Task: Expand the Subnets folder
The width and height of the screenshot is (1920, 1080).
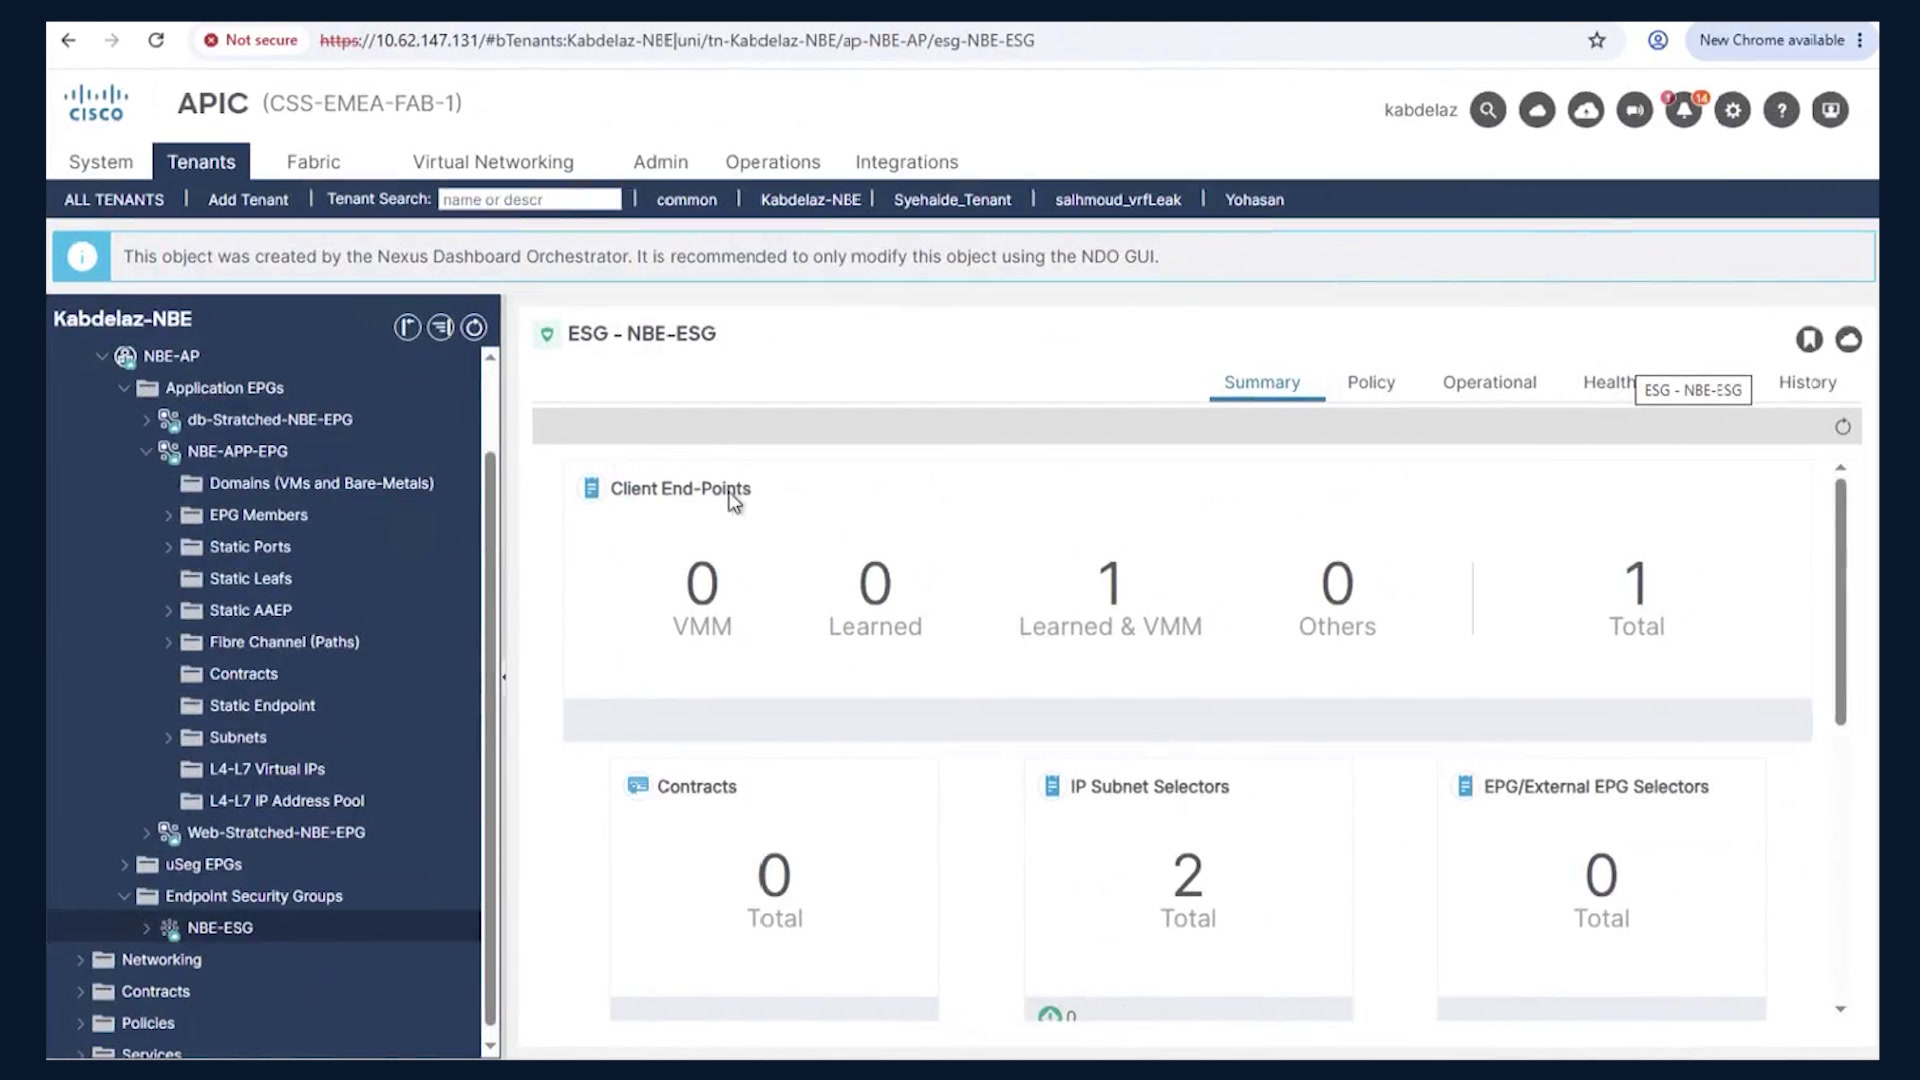Action: [168, 738]
